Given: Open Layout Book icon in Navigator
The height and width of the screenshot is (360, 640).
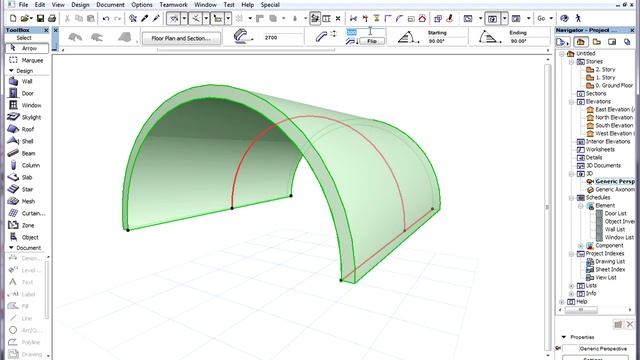Looking at the screenshot, I should point(612,42).
